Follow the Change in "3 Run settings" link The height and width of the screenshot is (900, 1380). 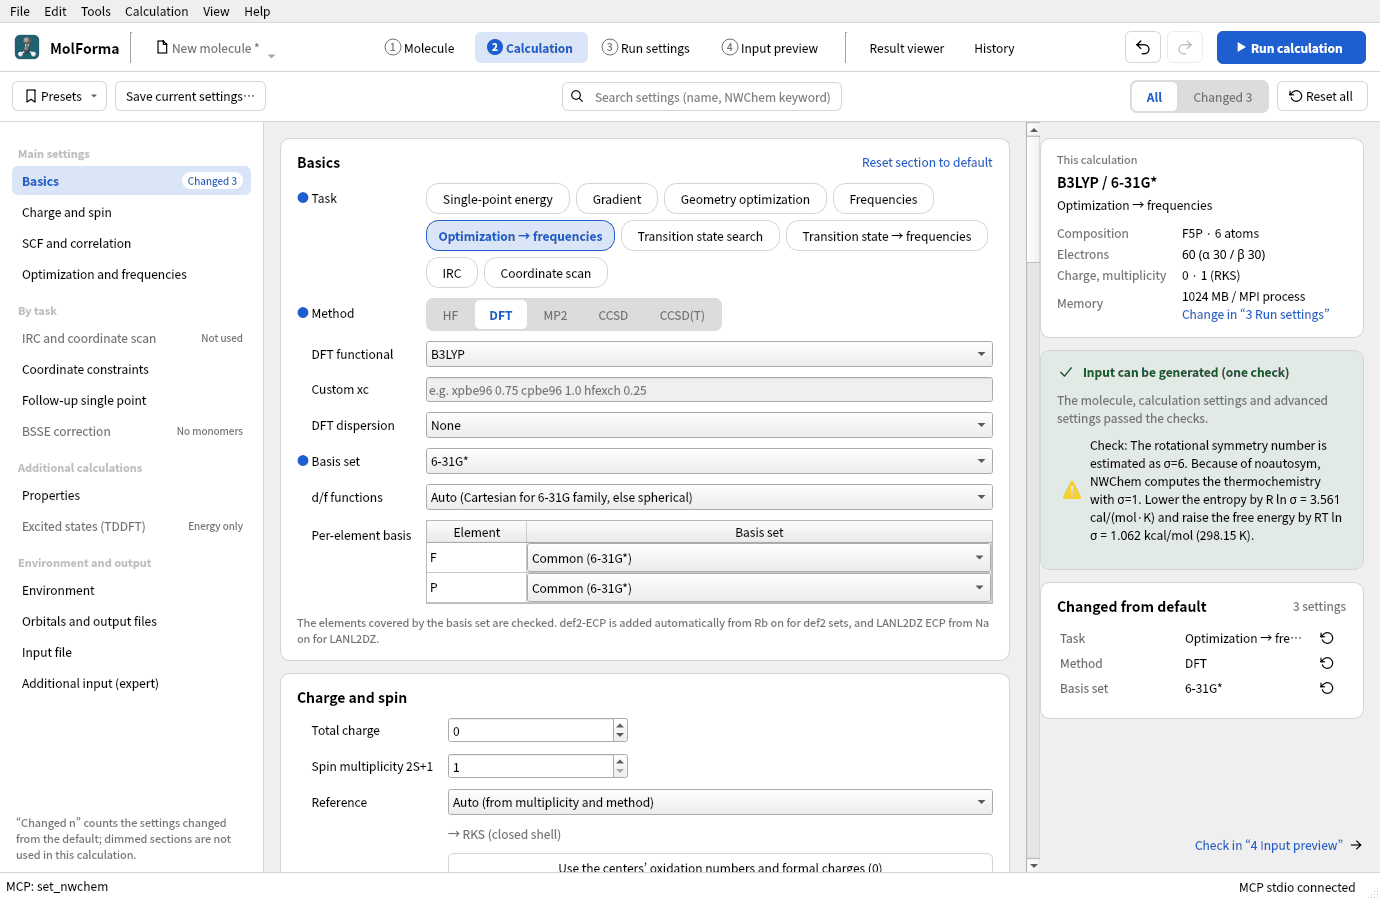point(1256,314)
